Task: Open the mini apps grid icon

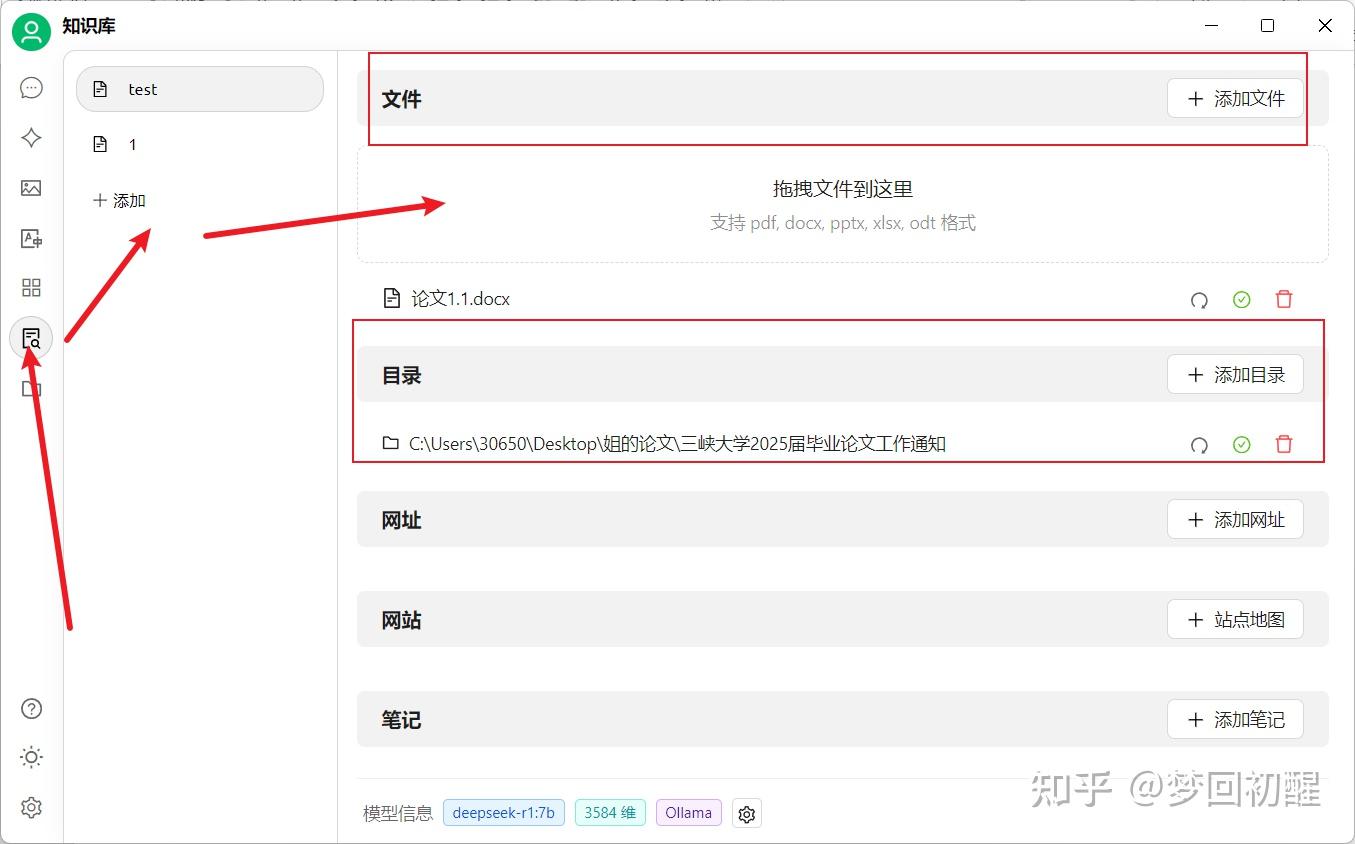Action: (31, 288)
